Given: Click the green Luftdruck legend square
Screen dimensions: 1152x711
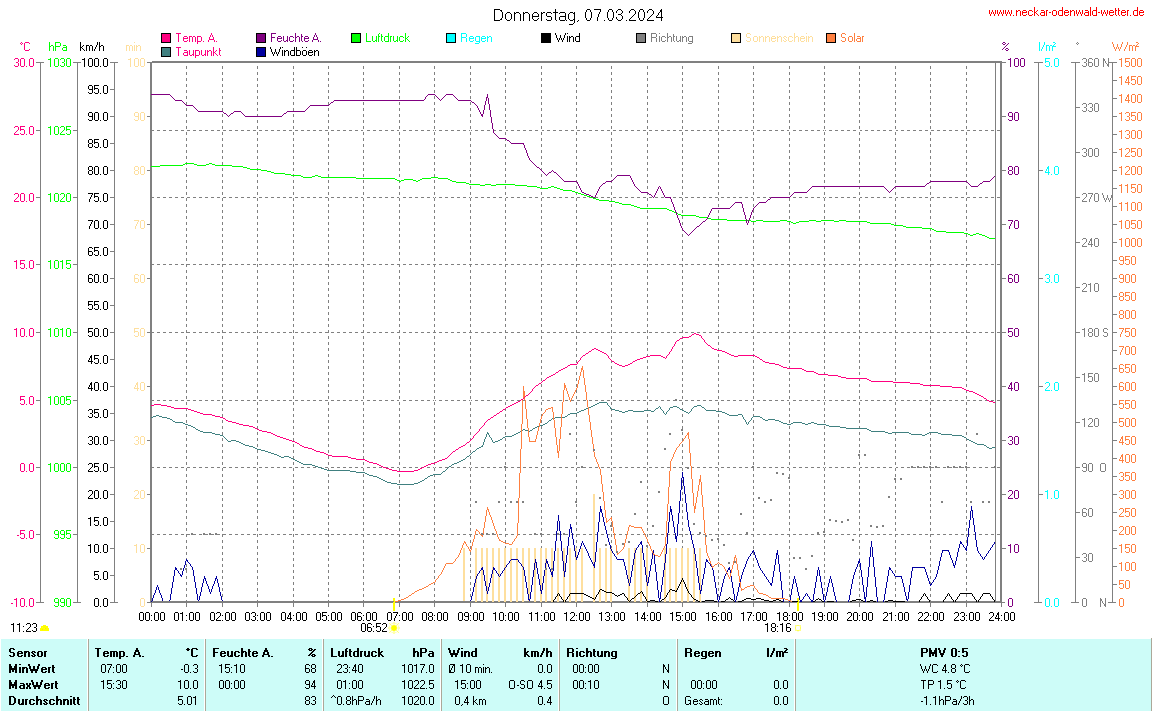Looking at the screenshot, I should click(356, 38).
